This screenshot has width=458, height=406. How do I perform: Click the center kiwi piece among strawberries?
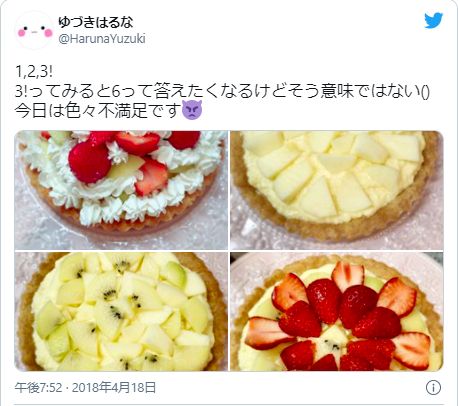[x=330, y=342]
